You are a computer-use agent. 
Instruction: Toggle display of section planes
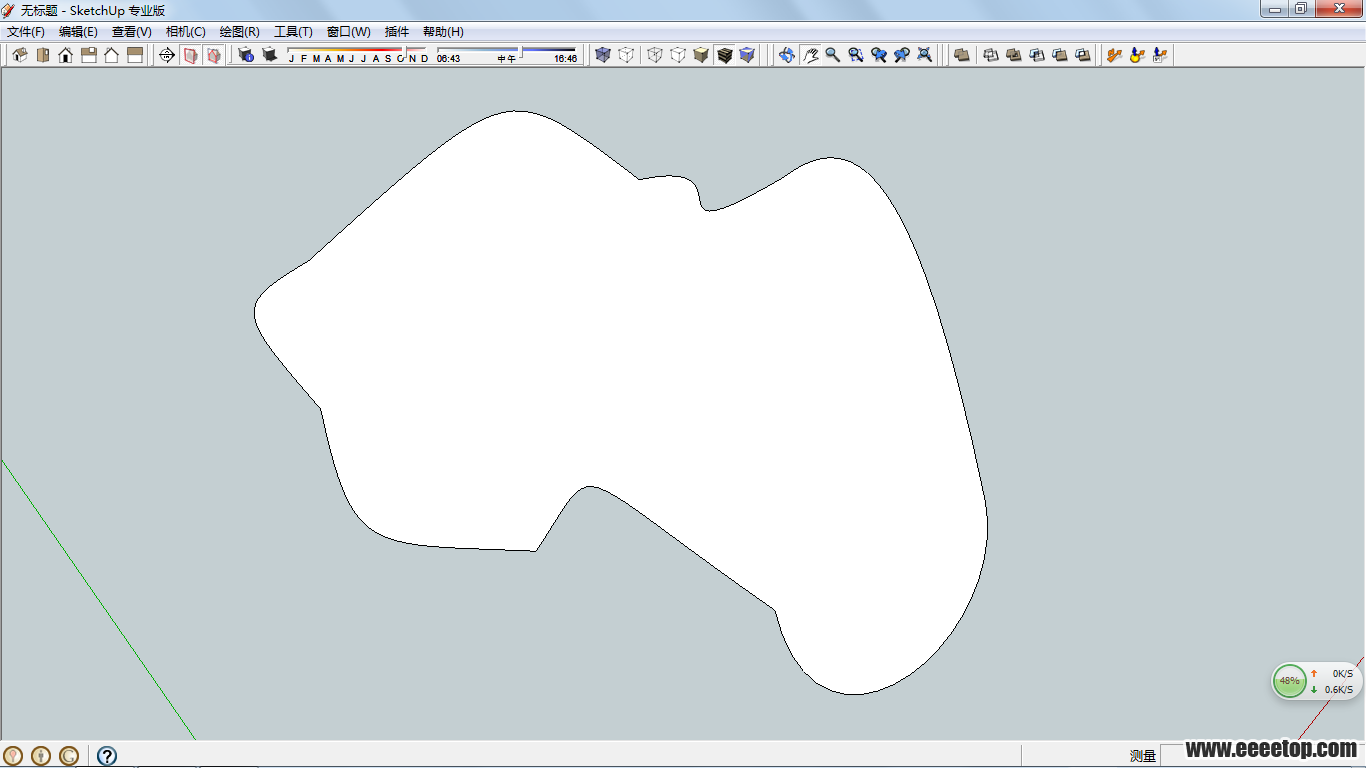(x=190, y=55)
